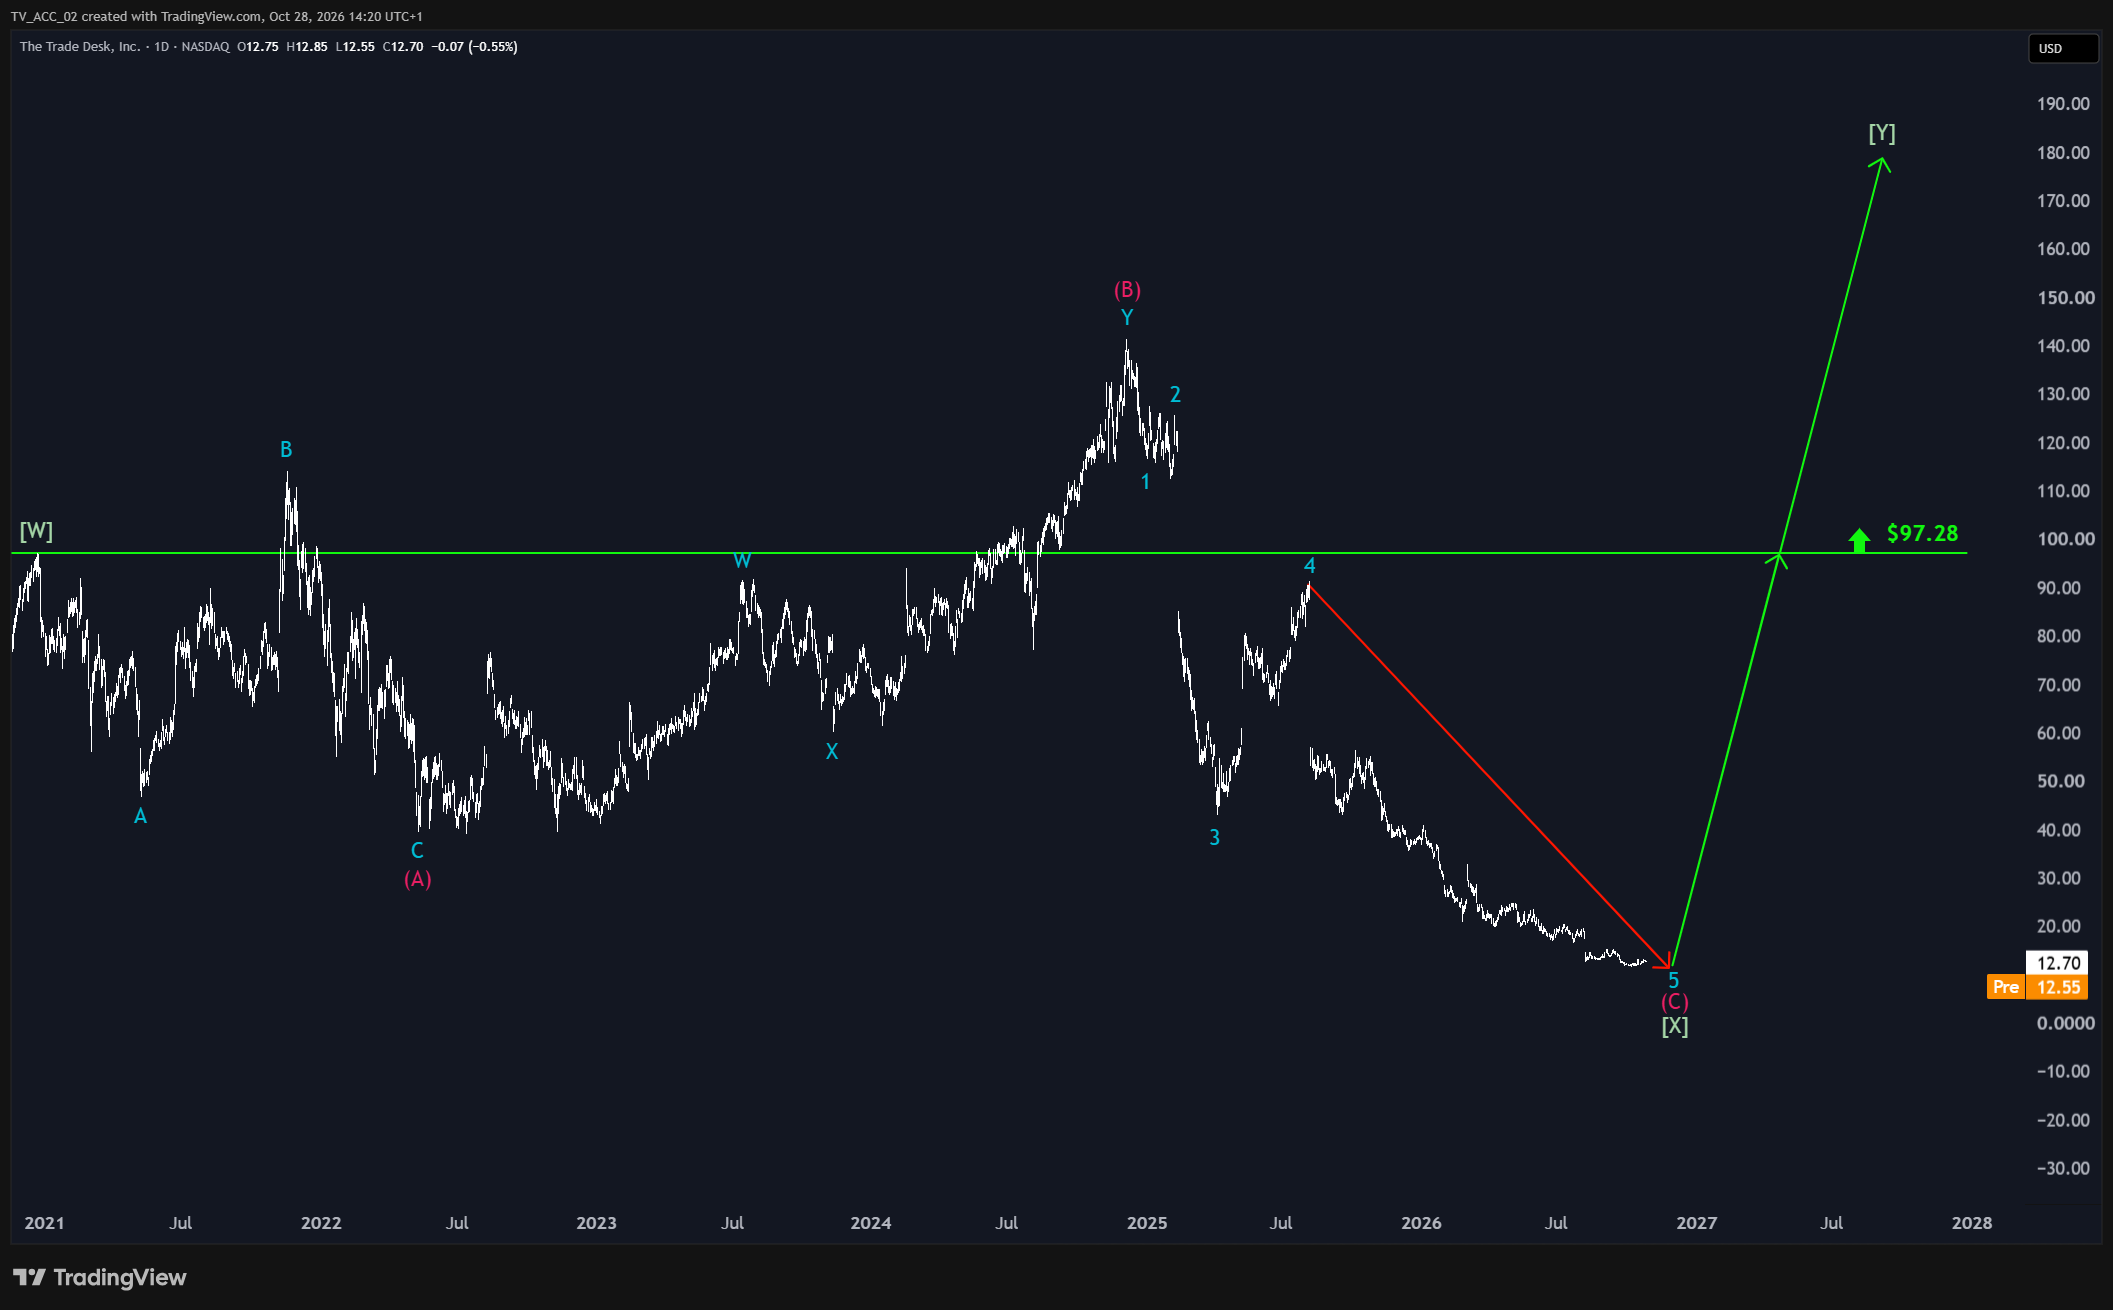The image size is (2113, 1310).
Task: Click the blue X label near late 2023
Action: tap(831, 751)
